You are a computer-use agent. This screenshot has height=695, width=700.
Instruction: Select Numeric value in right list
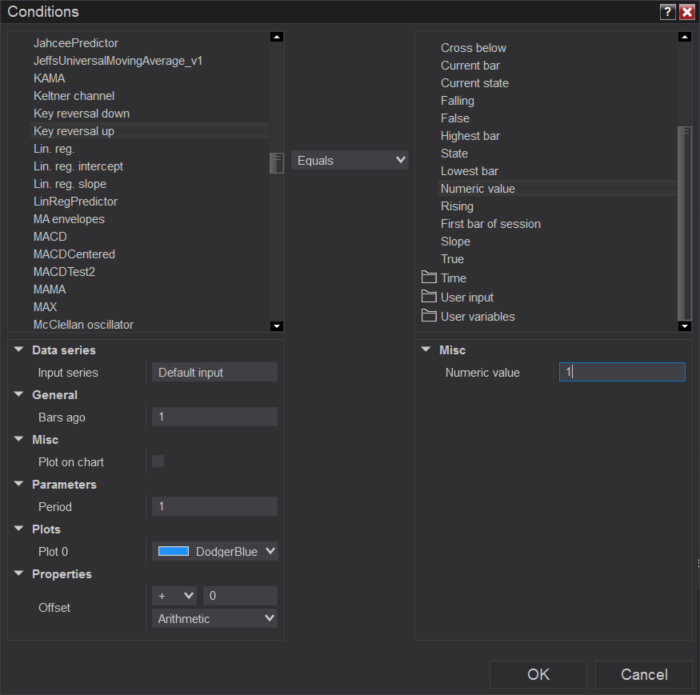coord(558,188)
